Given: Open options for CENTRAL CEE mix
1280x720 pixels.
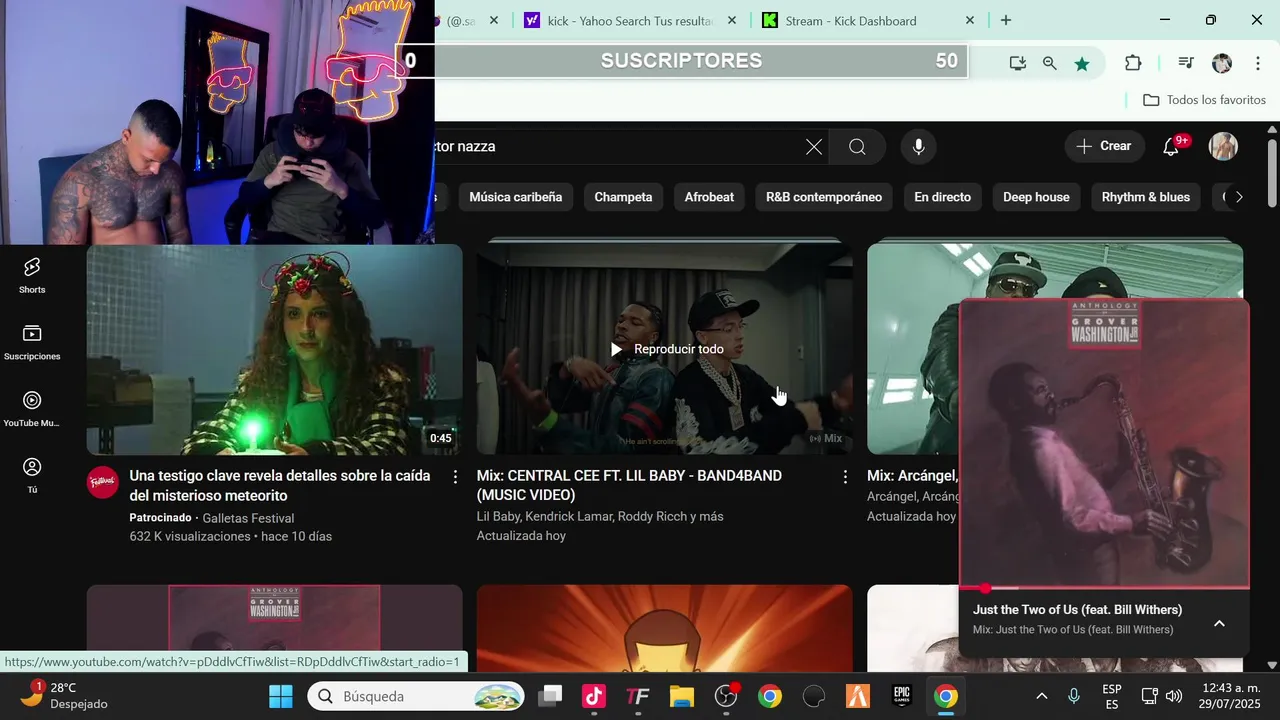Looking at the screenshot, I should click(845, 477).
